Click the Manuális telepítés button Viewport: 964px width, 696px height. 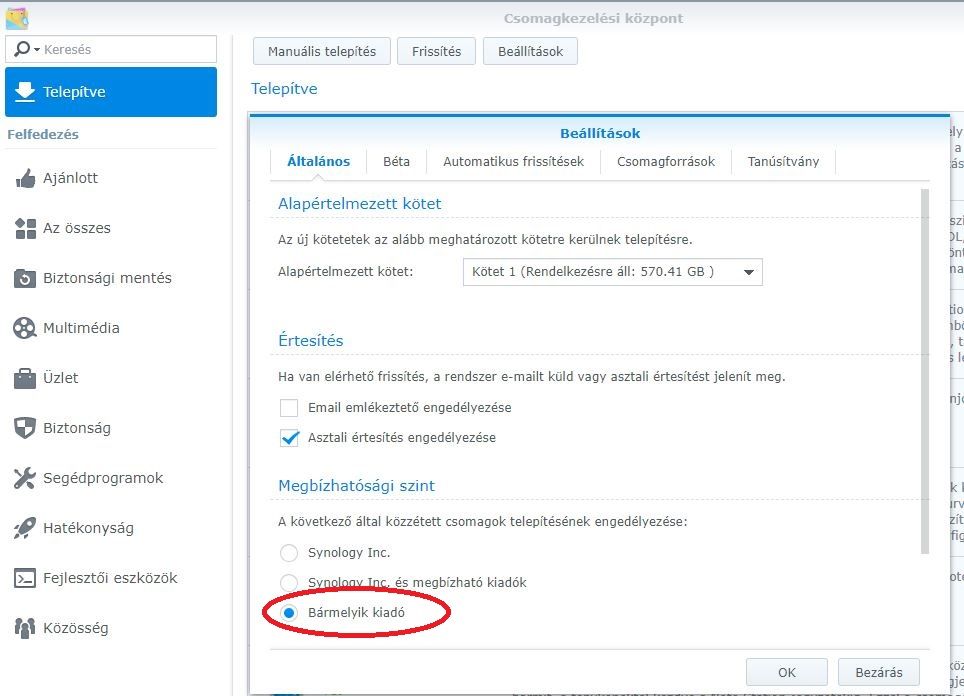[x=322, y=51]
